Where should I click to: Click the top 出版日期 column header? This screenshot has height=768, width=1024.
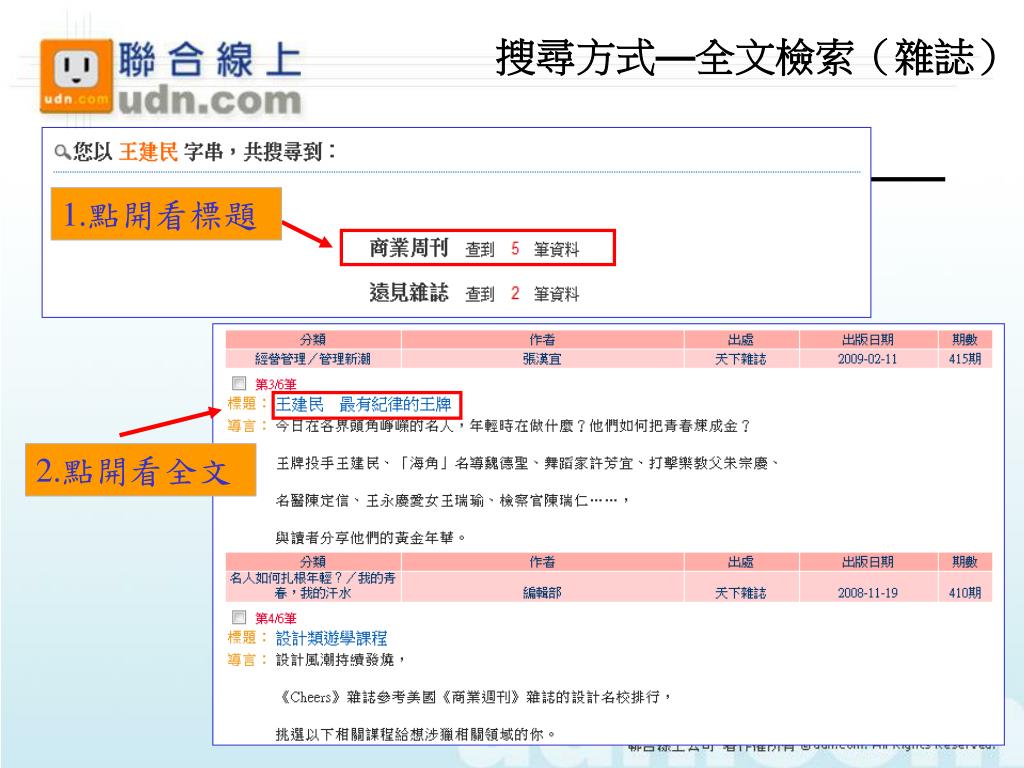coord(867,340)
